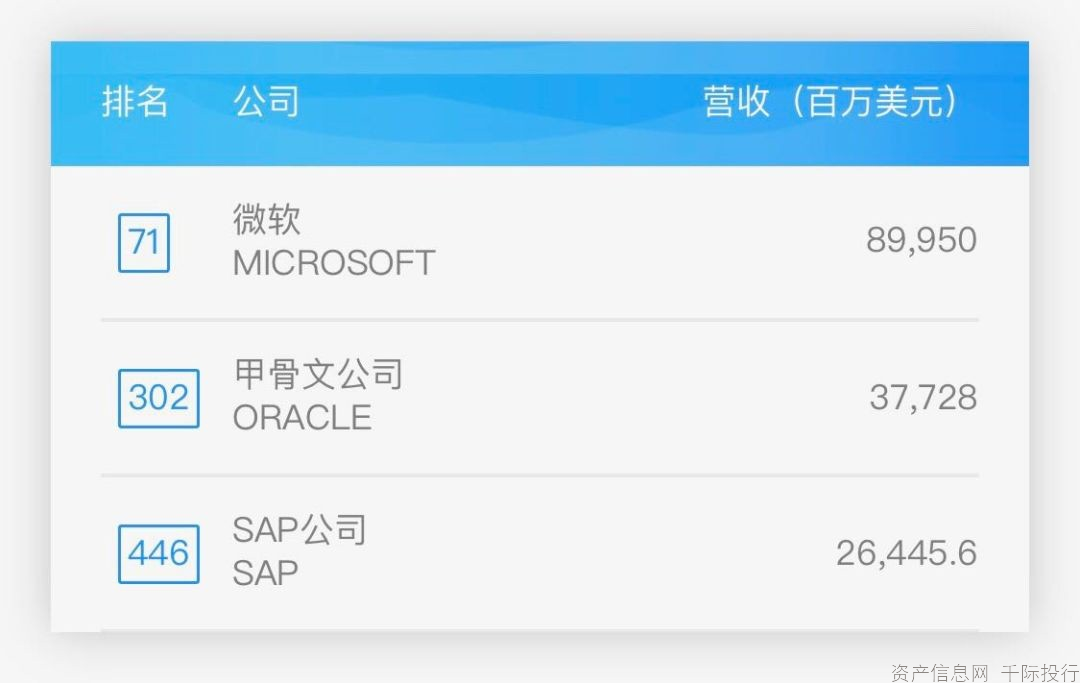Image resolution: width=1080 pixels, height=683 pixels.
Task: Click the 营收（百万美元）column header
Action: pos(830,102)
